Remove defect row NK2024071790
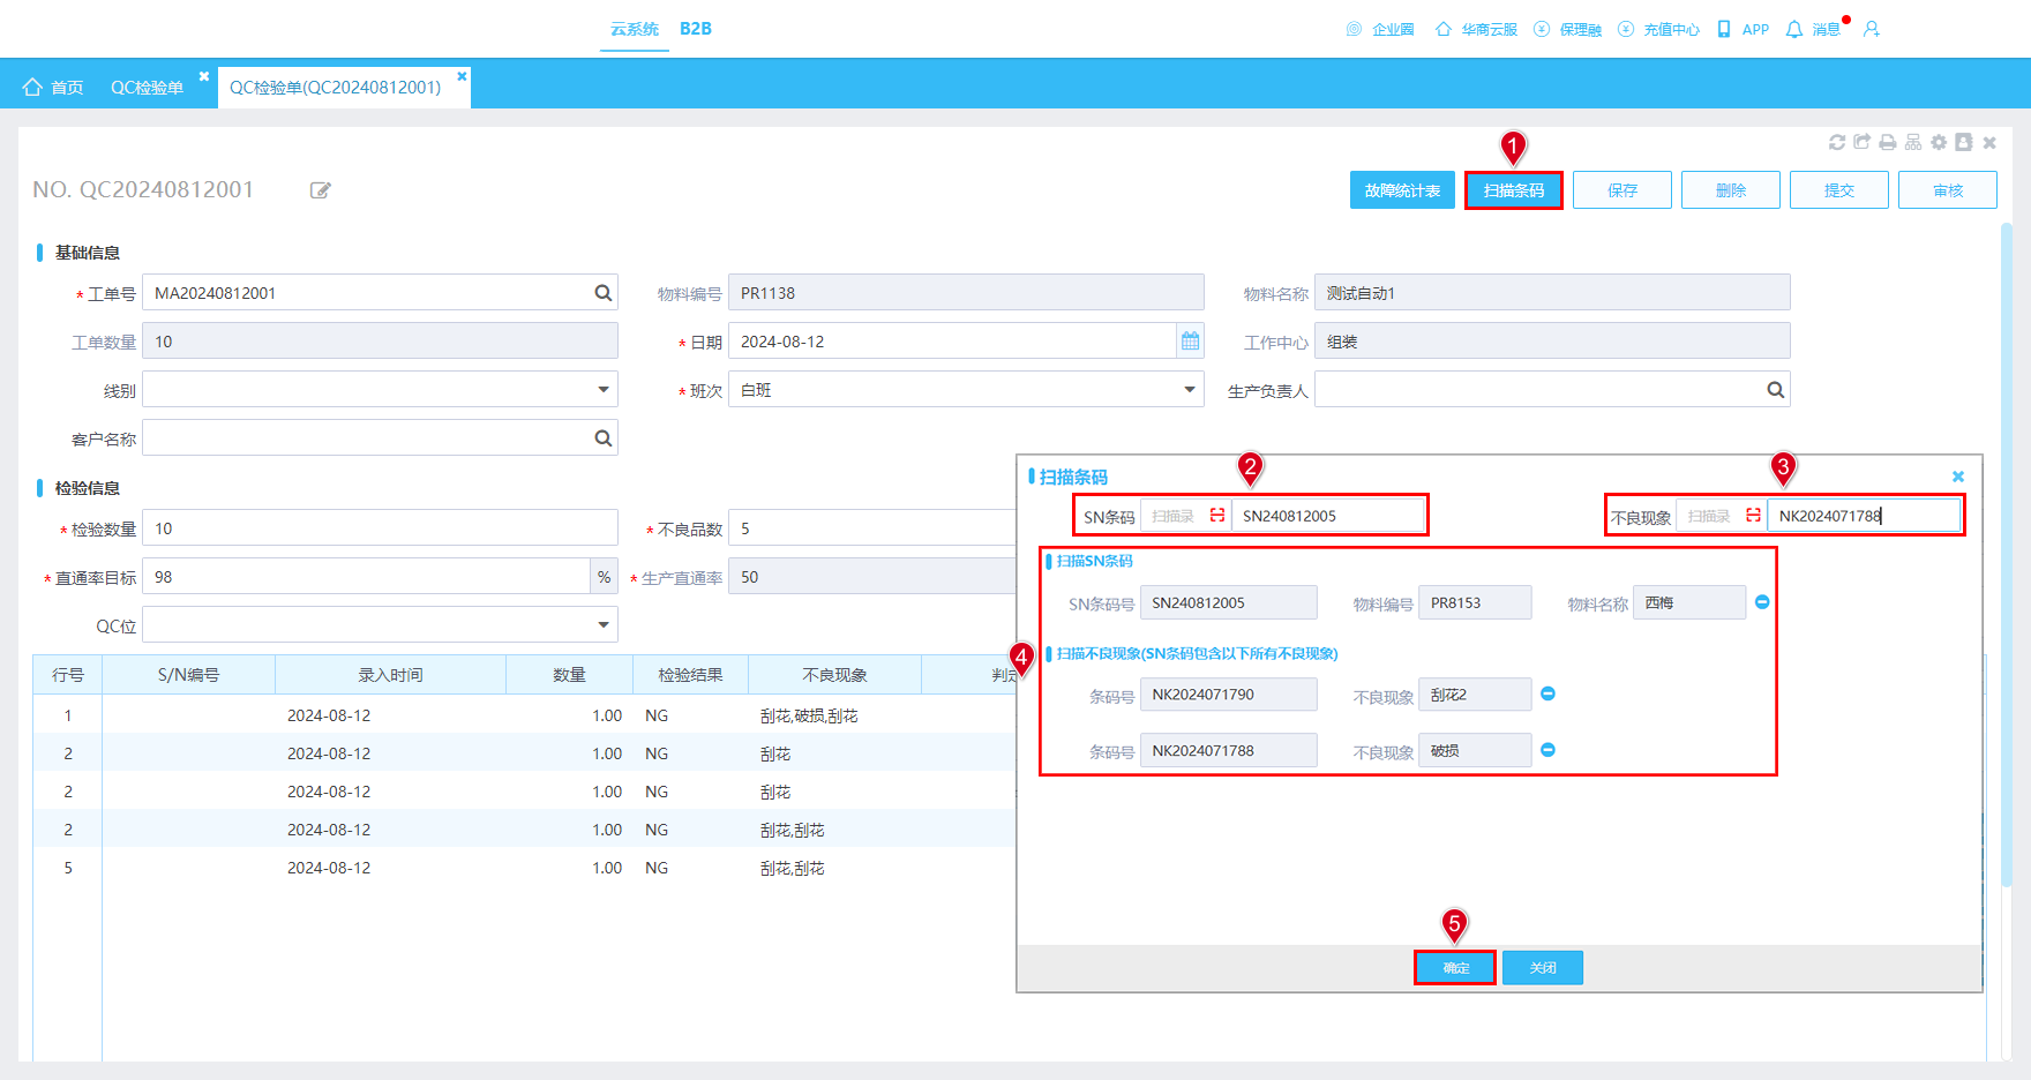Screen dimensions: 2031x1080 tap(1548, 693)
